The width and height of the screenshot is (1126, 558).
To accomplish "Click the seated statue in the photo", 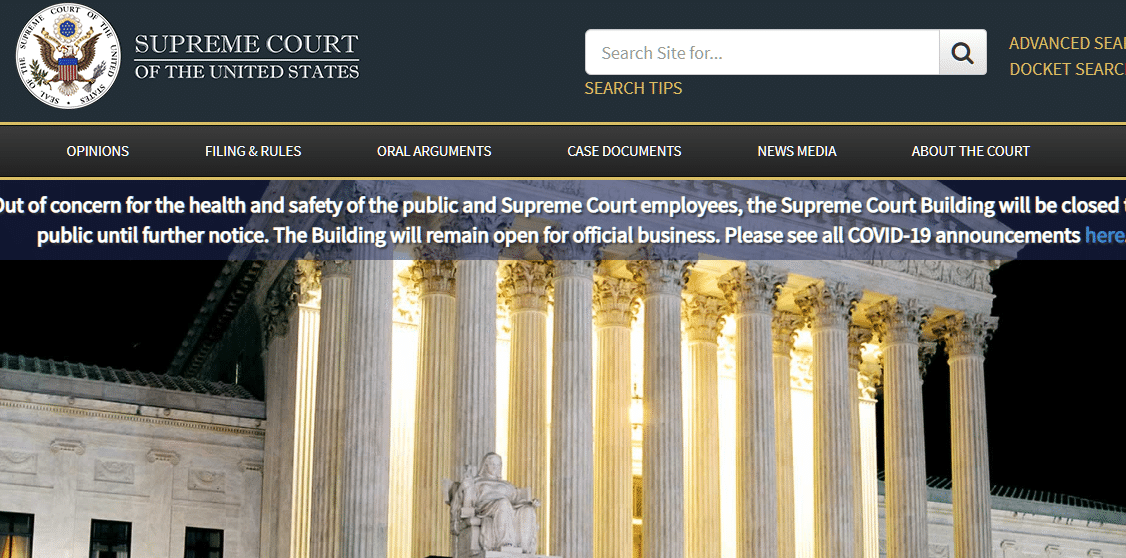I will coord(494,503).
